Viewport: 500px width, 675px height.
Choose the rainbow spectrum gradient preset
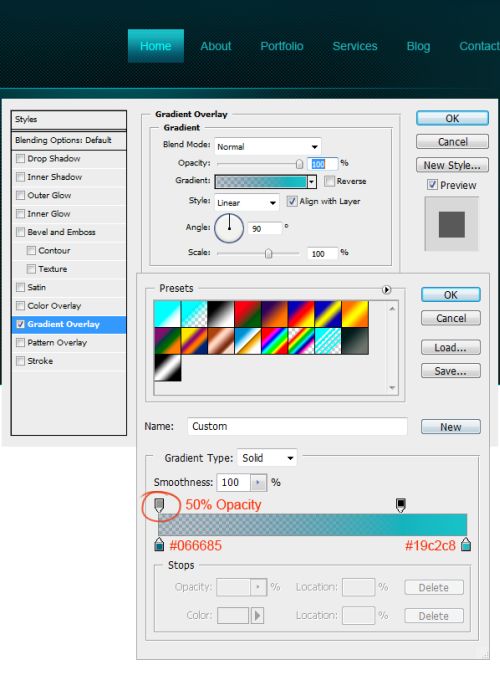click(x=274, y=341)
